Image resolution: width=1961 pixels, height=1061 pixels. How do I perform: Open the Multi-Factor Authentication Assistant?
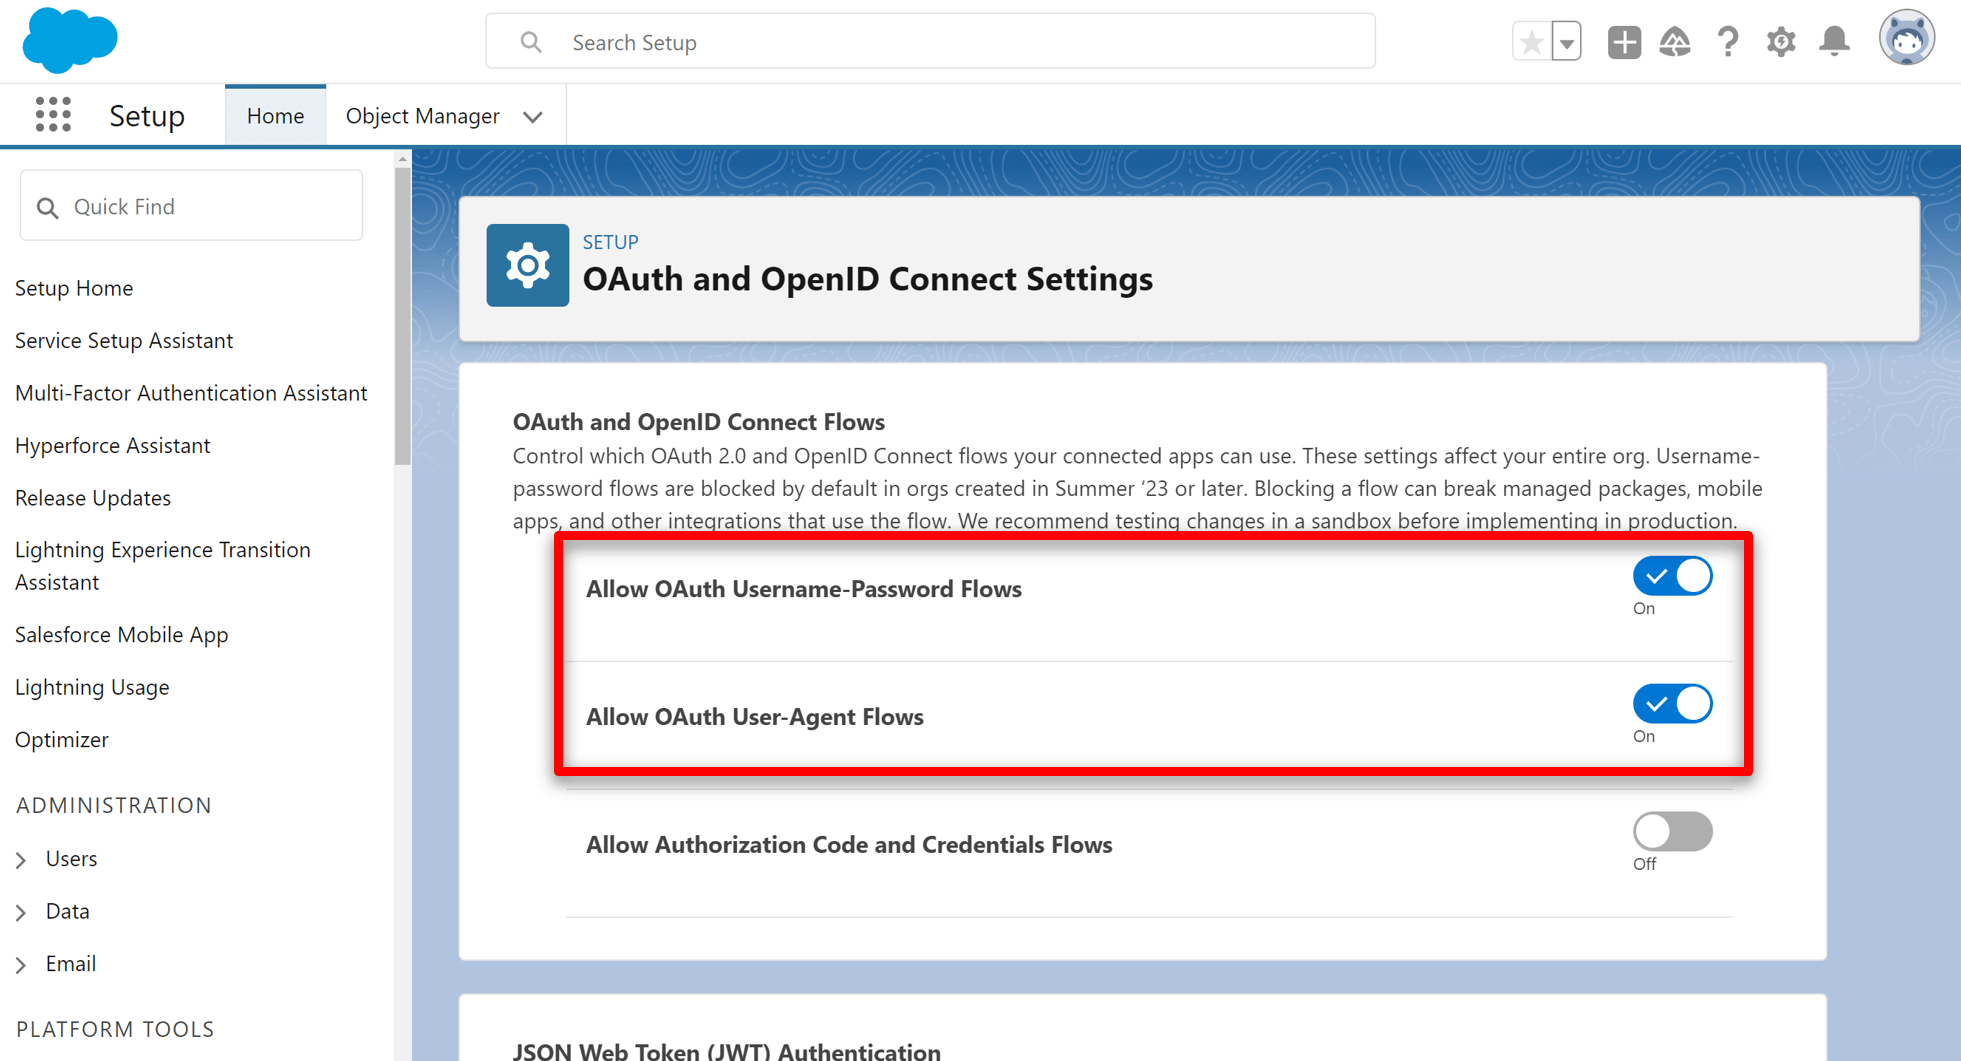(x=190, y=392)
